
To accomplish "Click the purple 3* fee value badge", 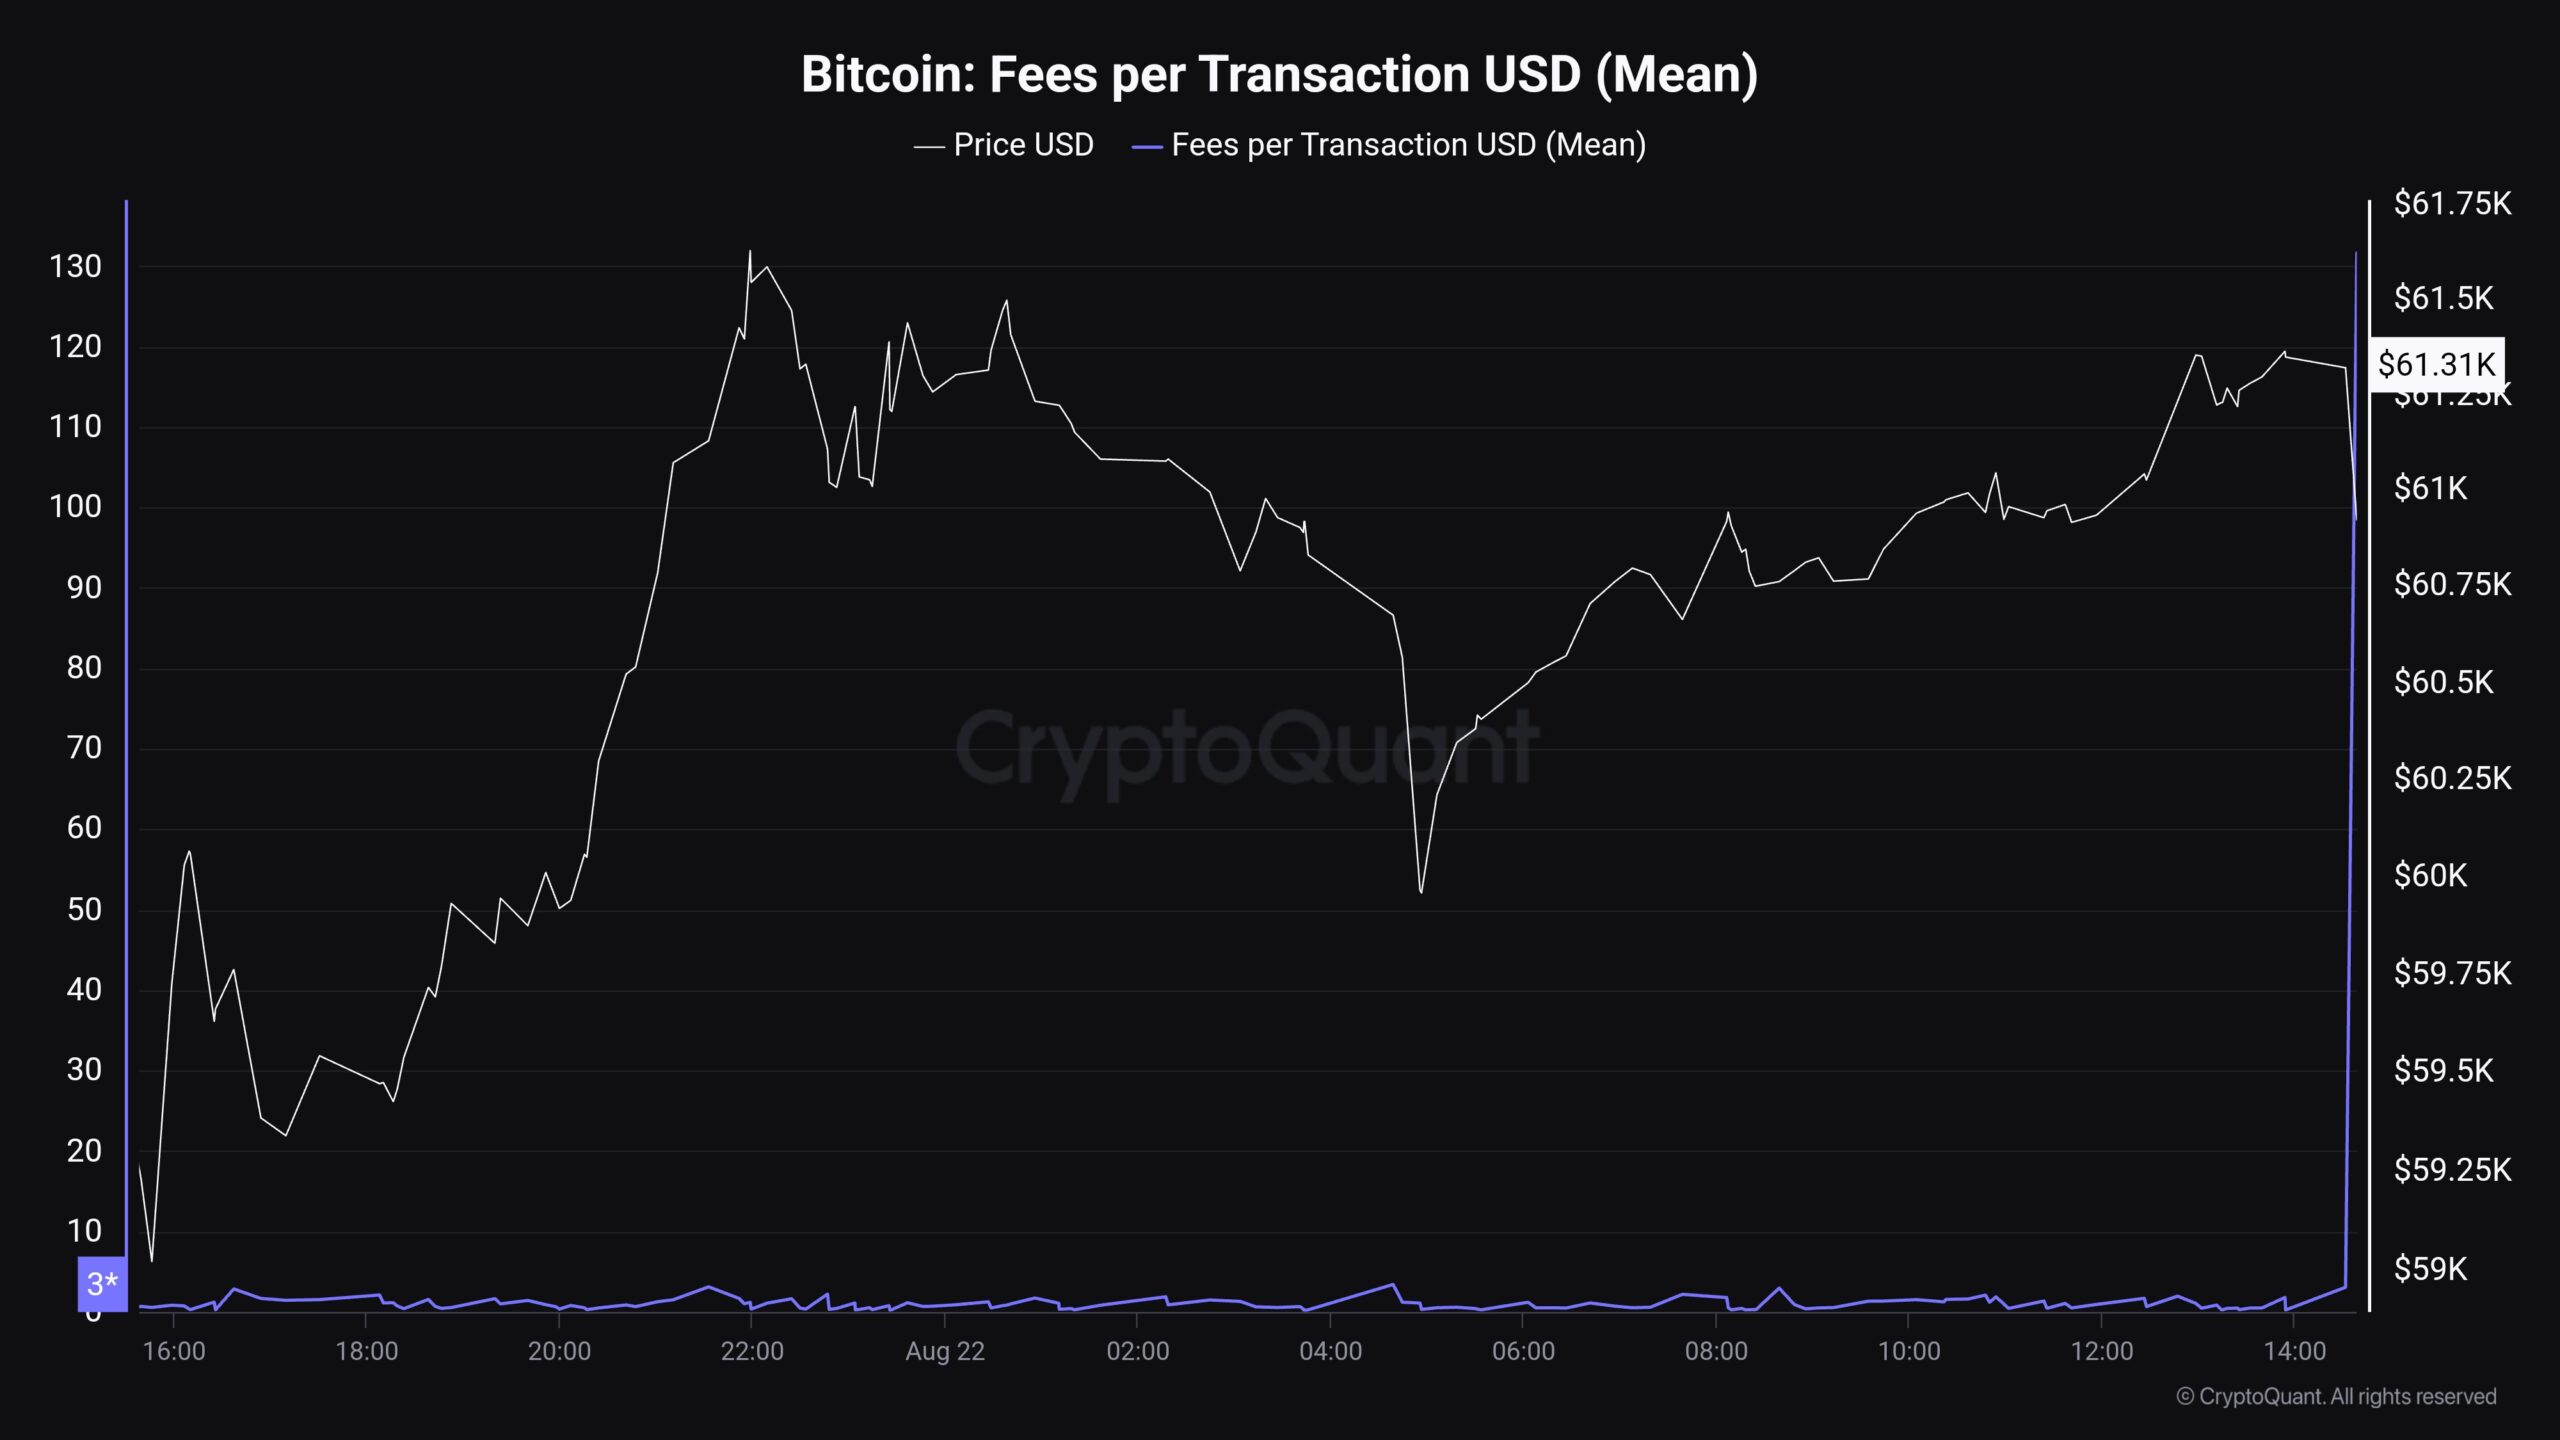I will (102, 1283).
